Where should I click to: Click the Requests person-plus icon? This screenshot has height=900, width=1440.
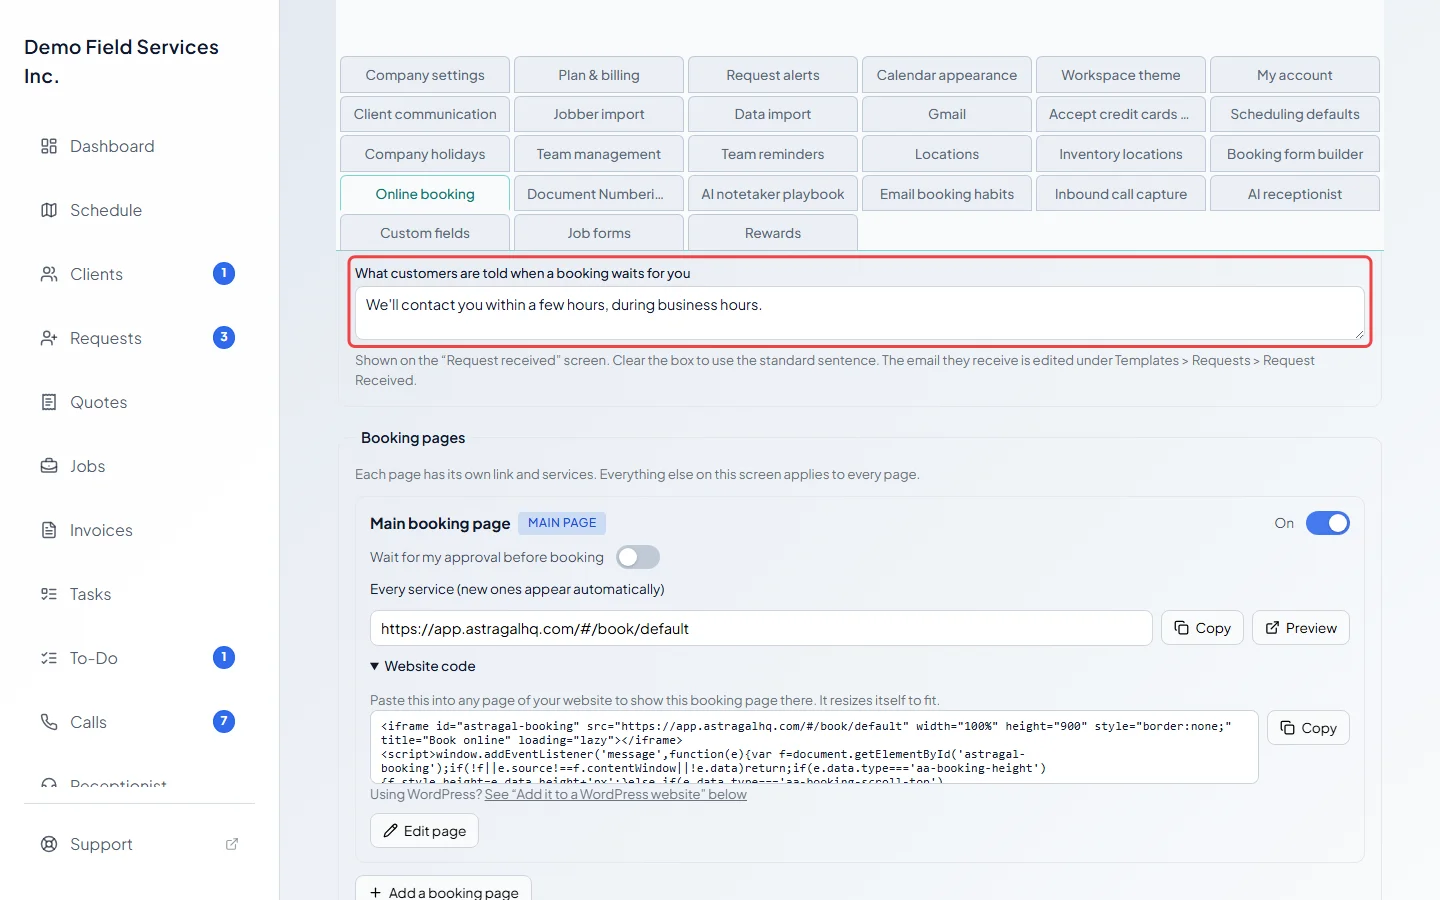point(49,338)
